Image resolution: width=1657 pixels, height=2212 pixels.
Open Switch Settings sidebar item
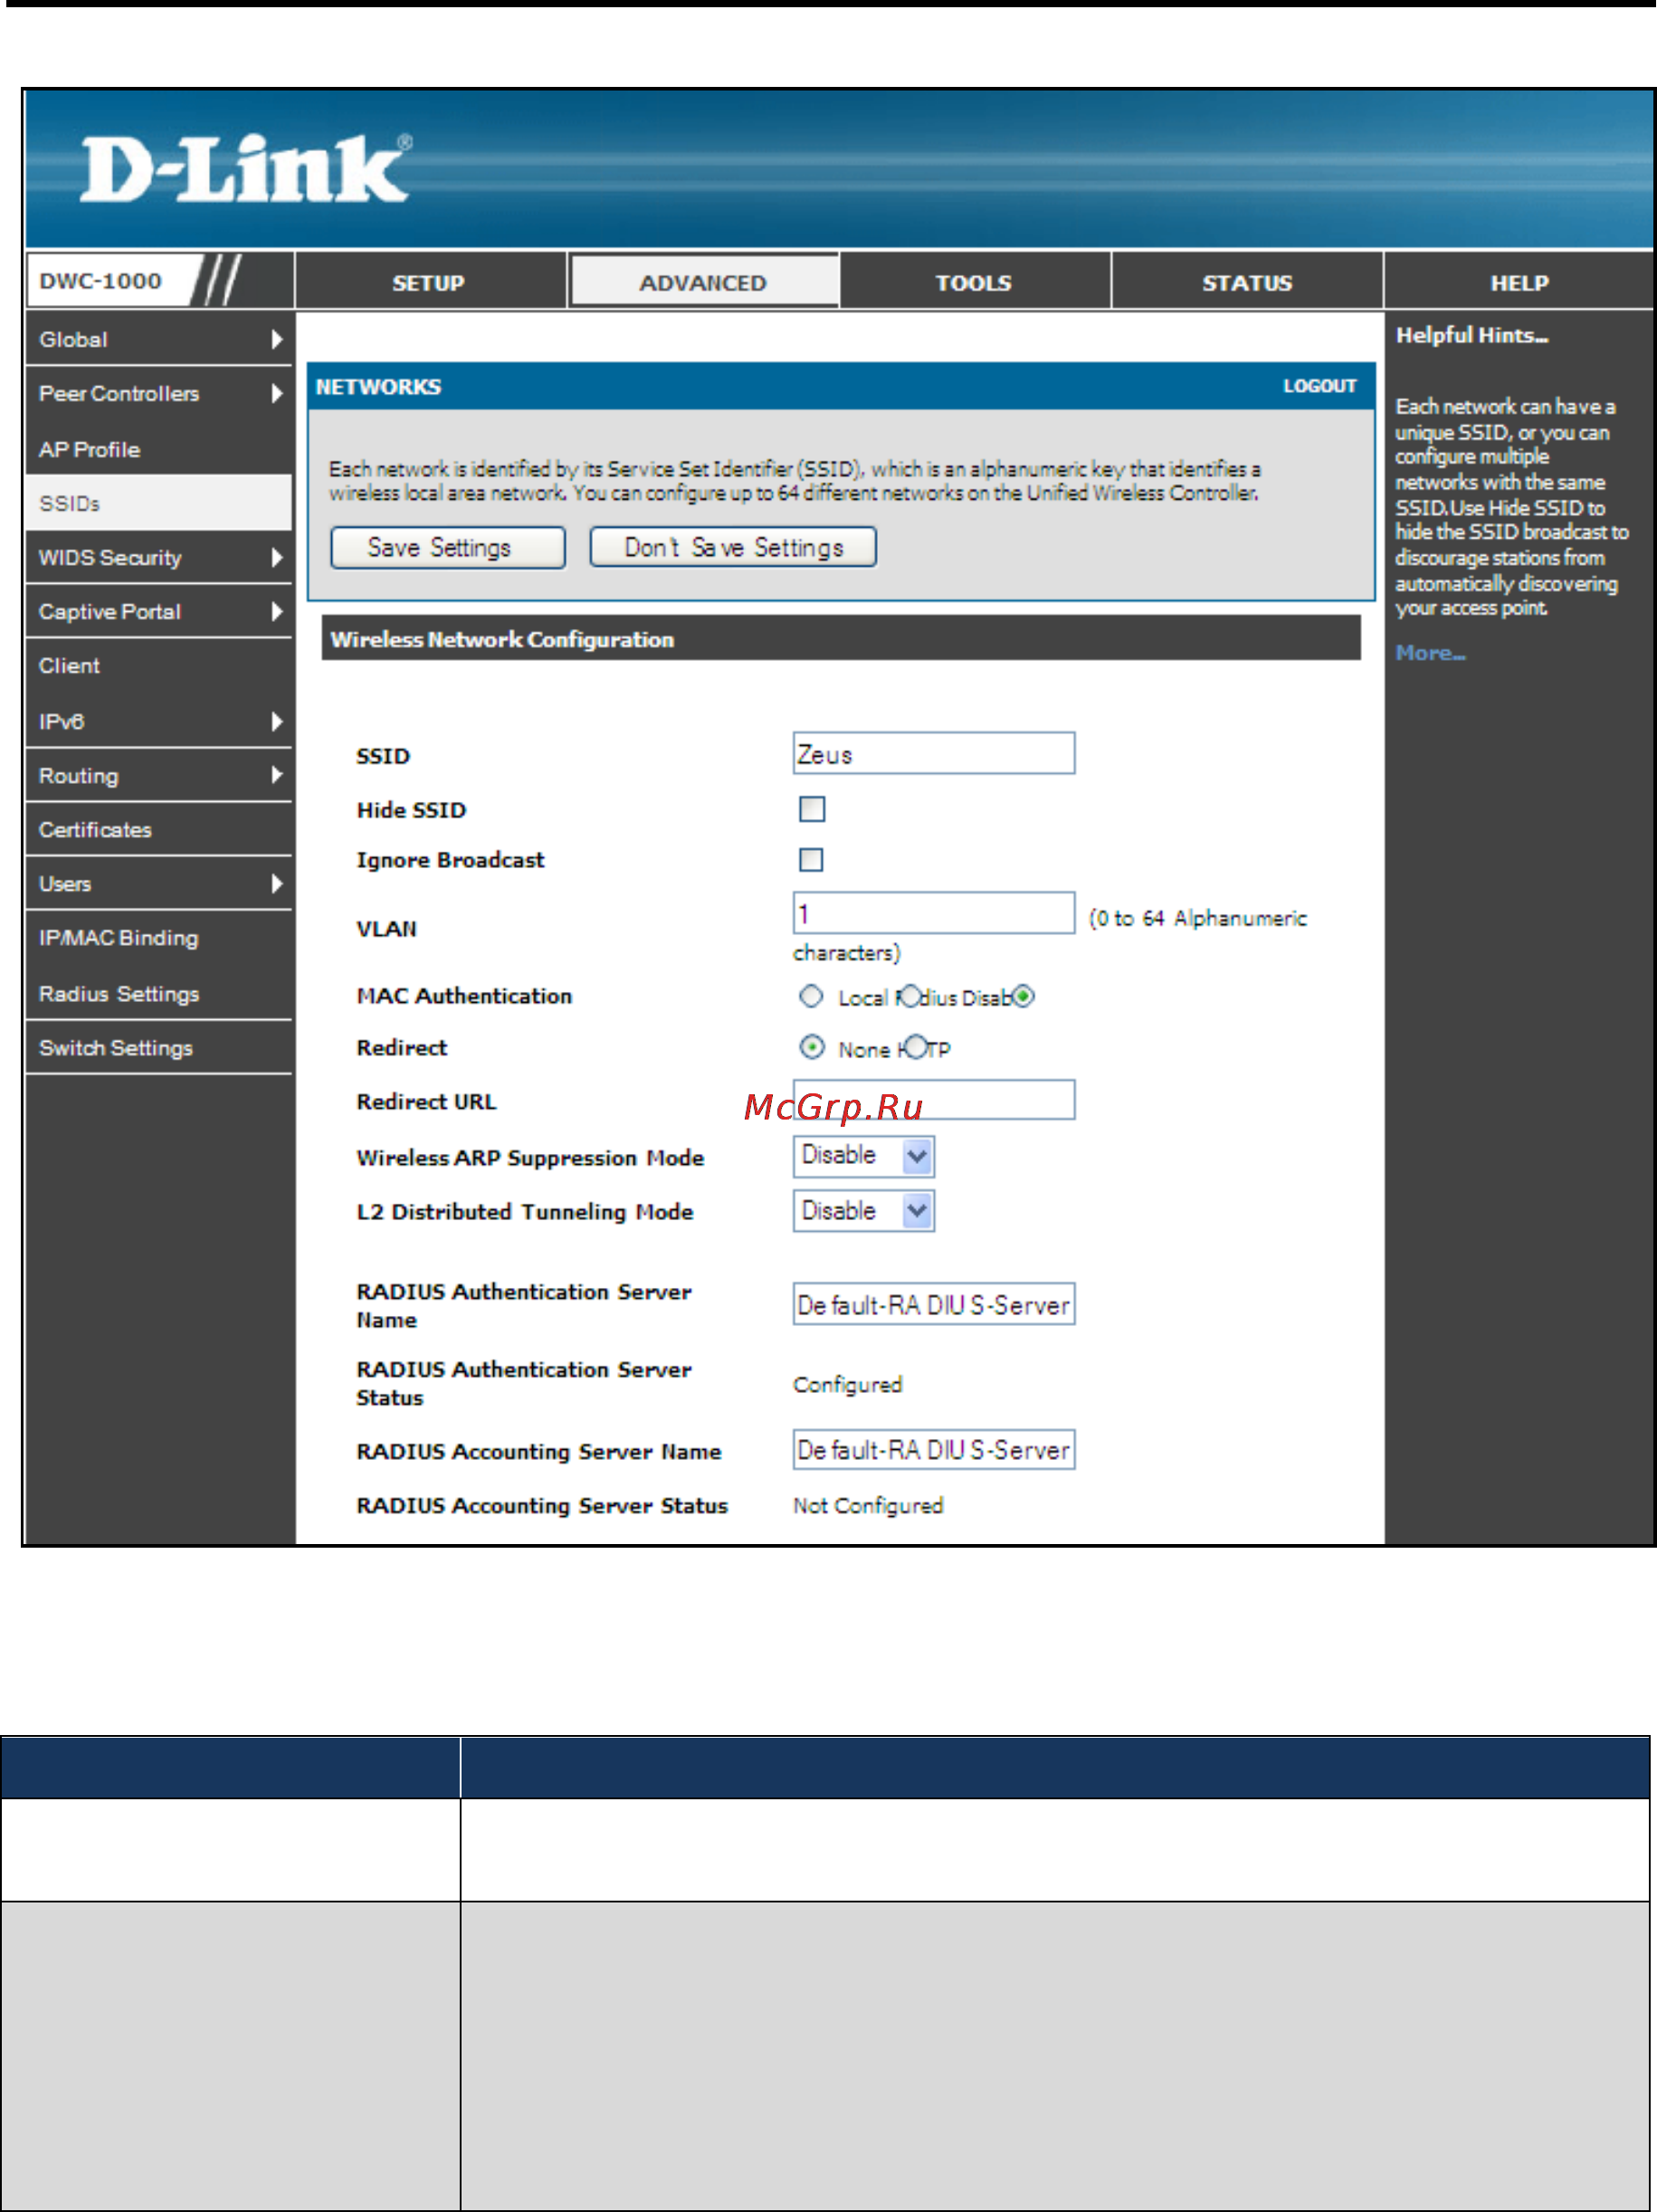[x=159, y=1048]
